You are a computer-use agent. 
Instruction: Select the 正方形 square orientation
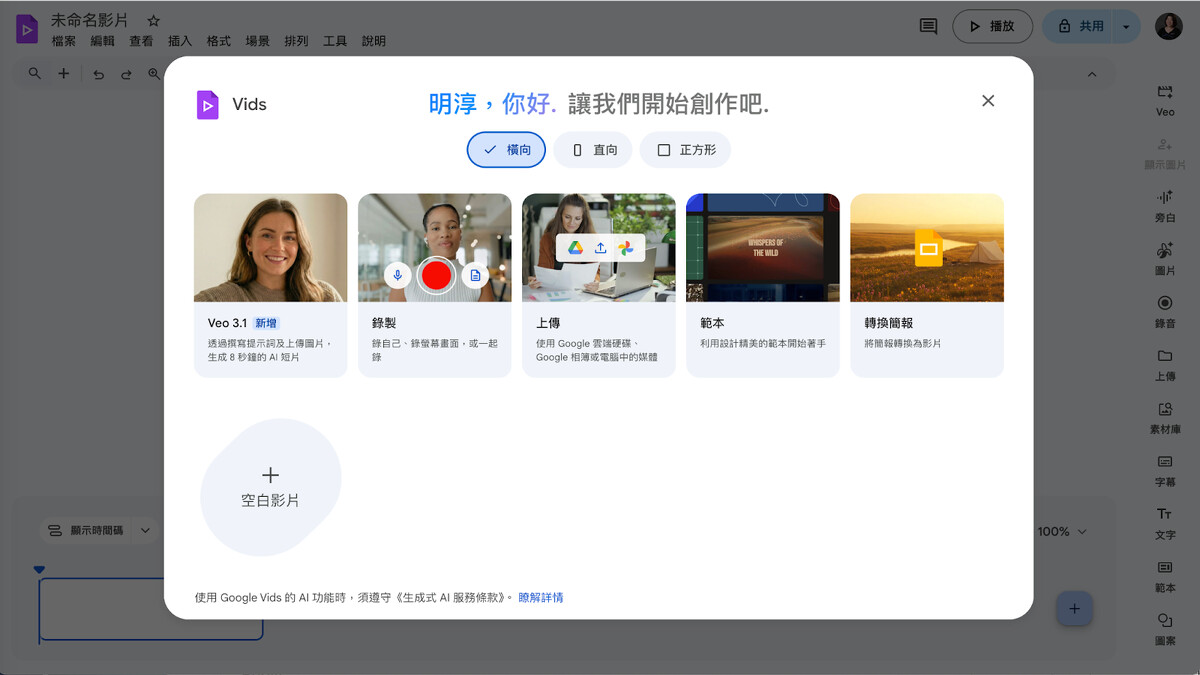click(x=685, y=150)
